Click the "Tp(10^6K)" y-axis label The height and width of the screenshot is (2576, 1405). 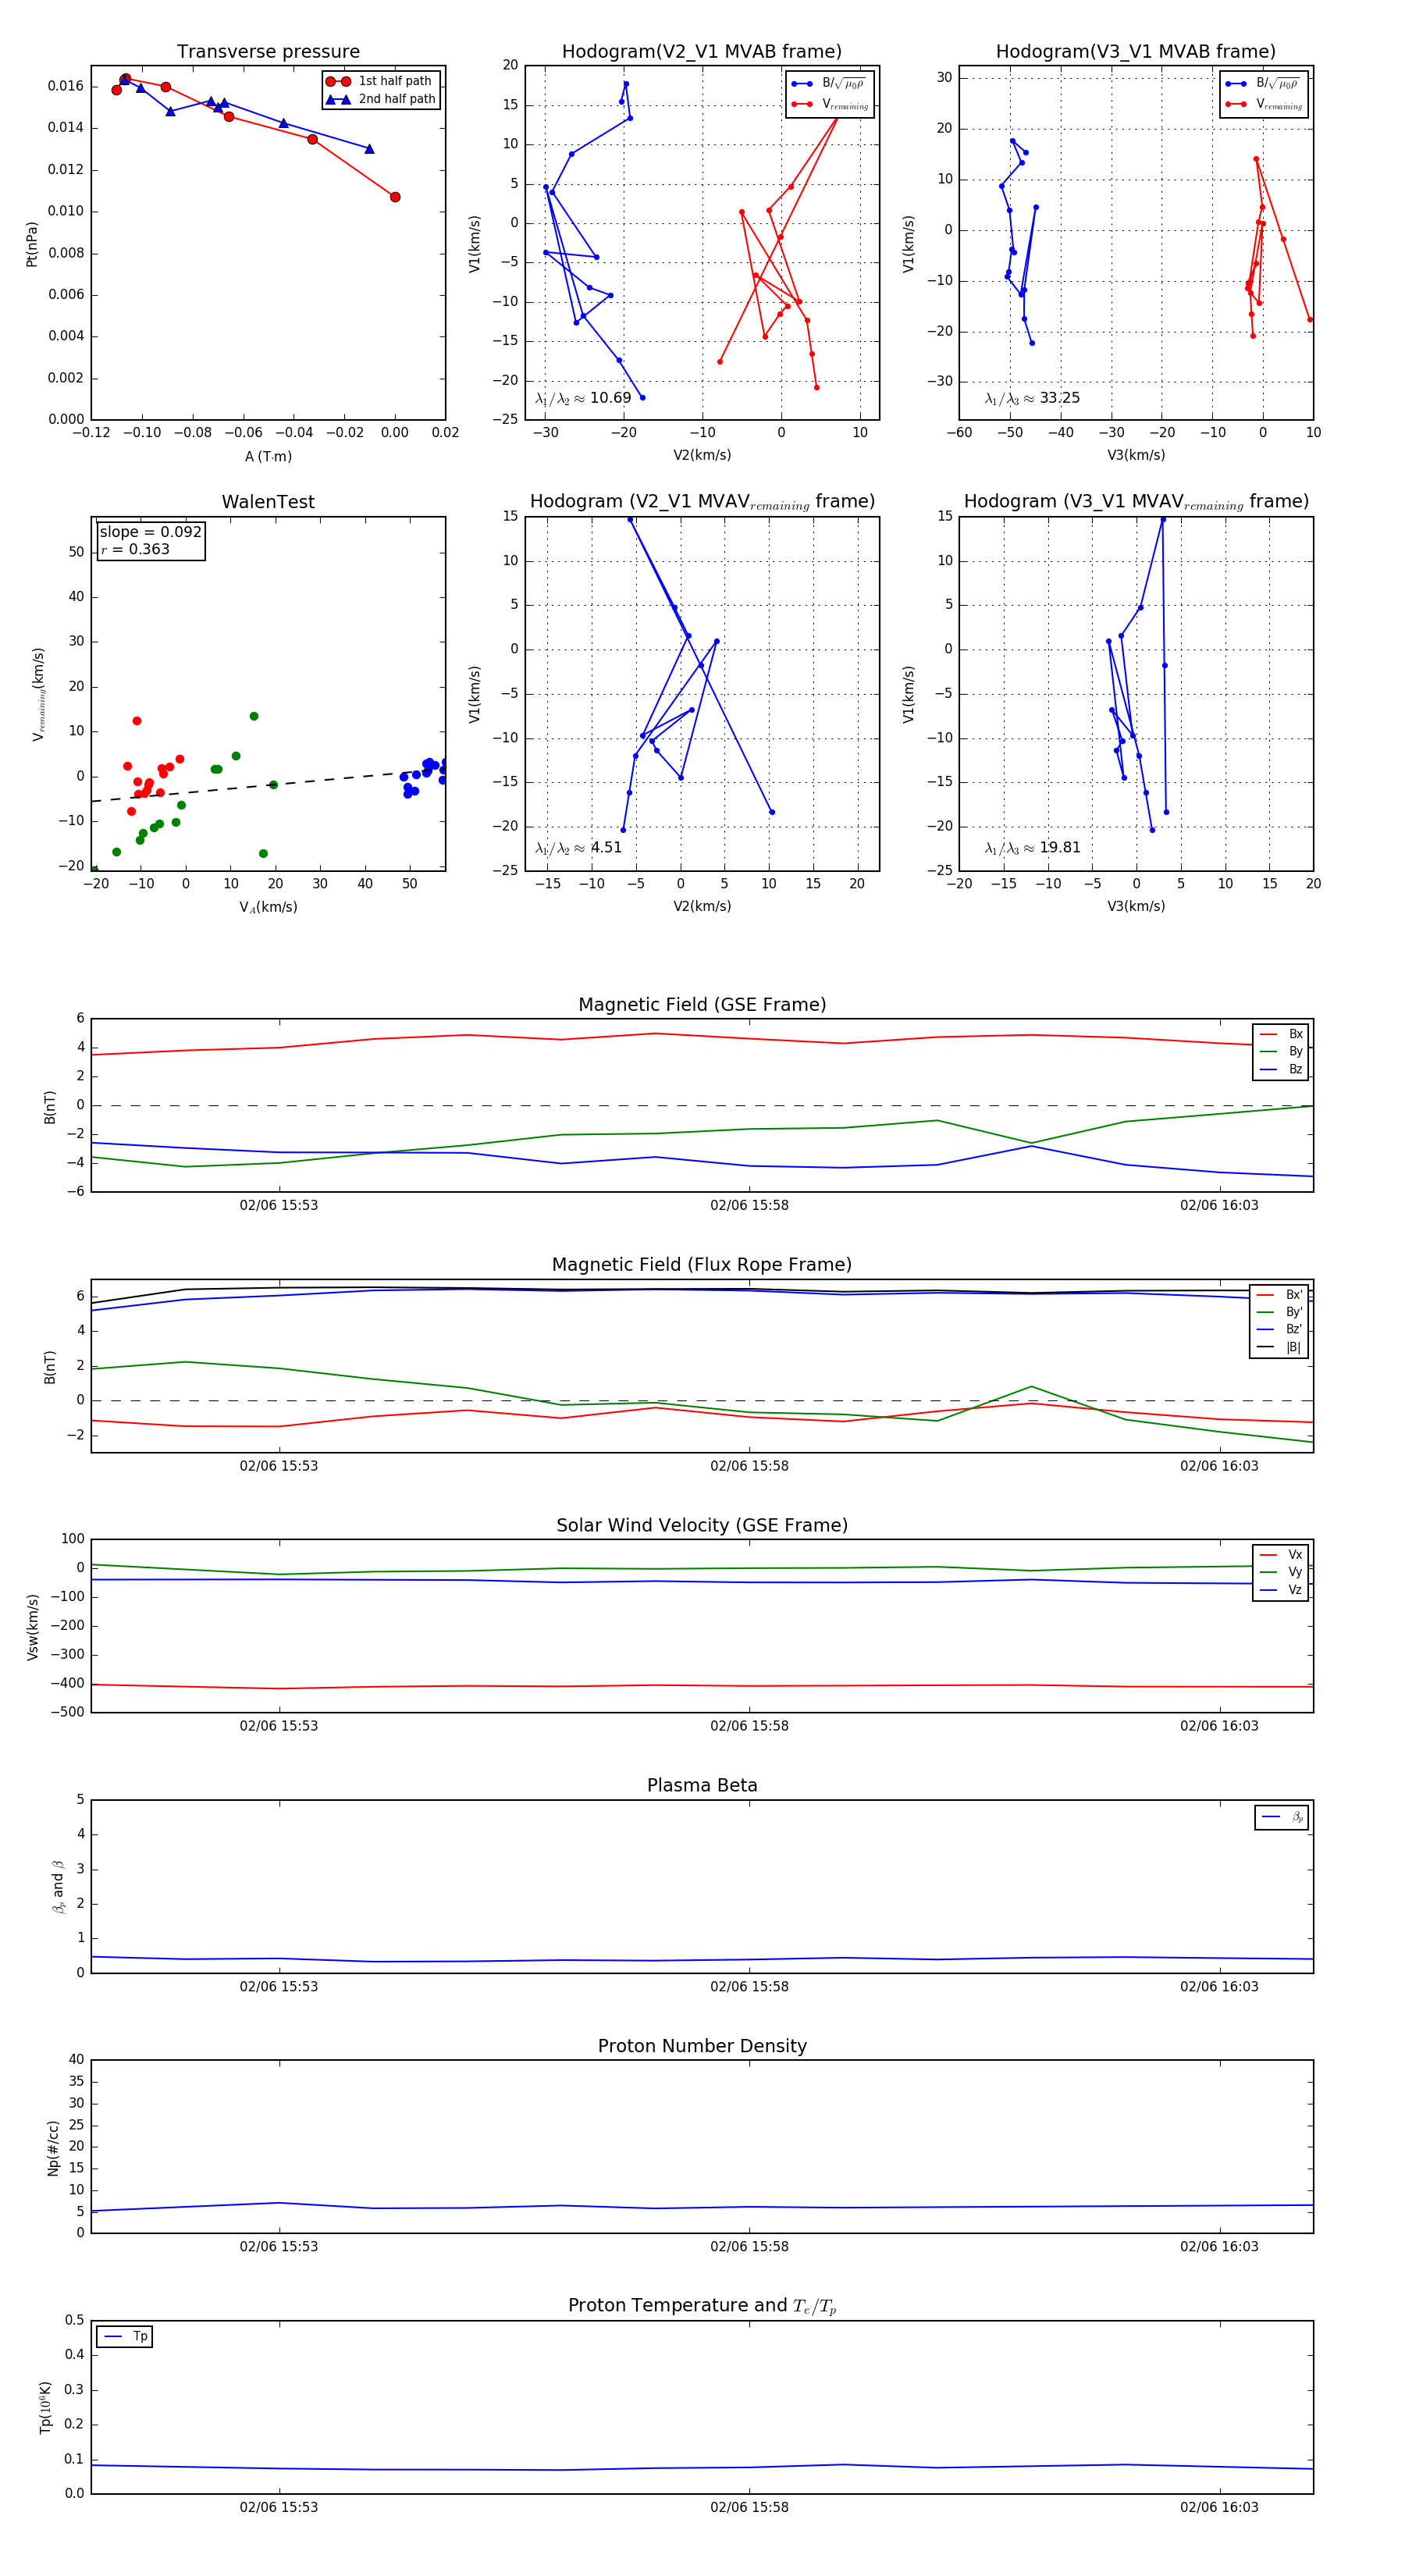(45, 2407)
